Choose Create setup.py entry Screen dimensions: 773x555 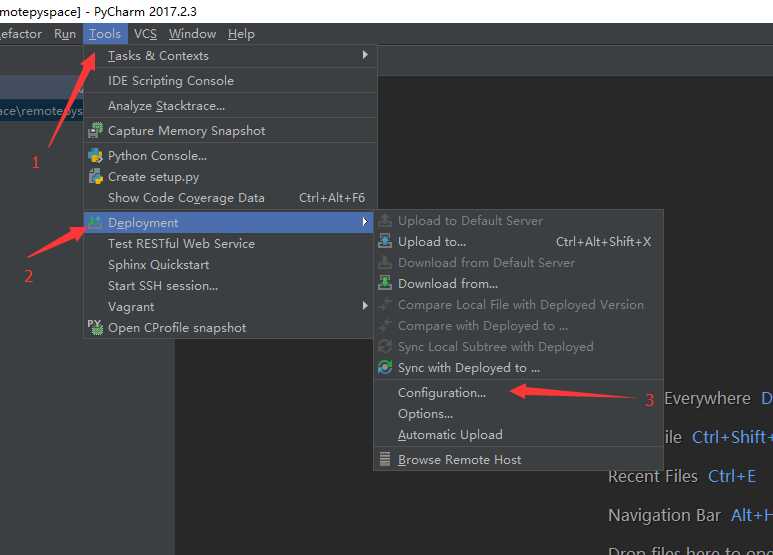coord(230,176)
